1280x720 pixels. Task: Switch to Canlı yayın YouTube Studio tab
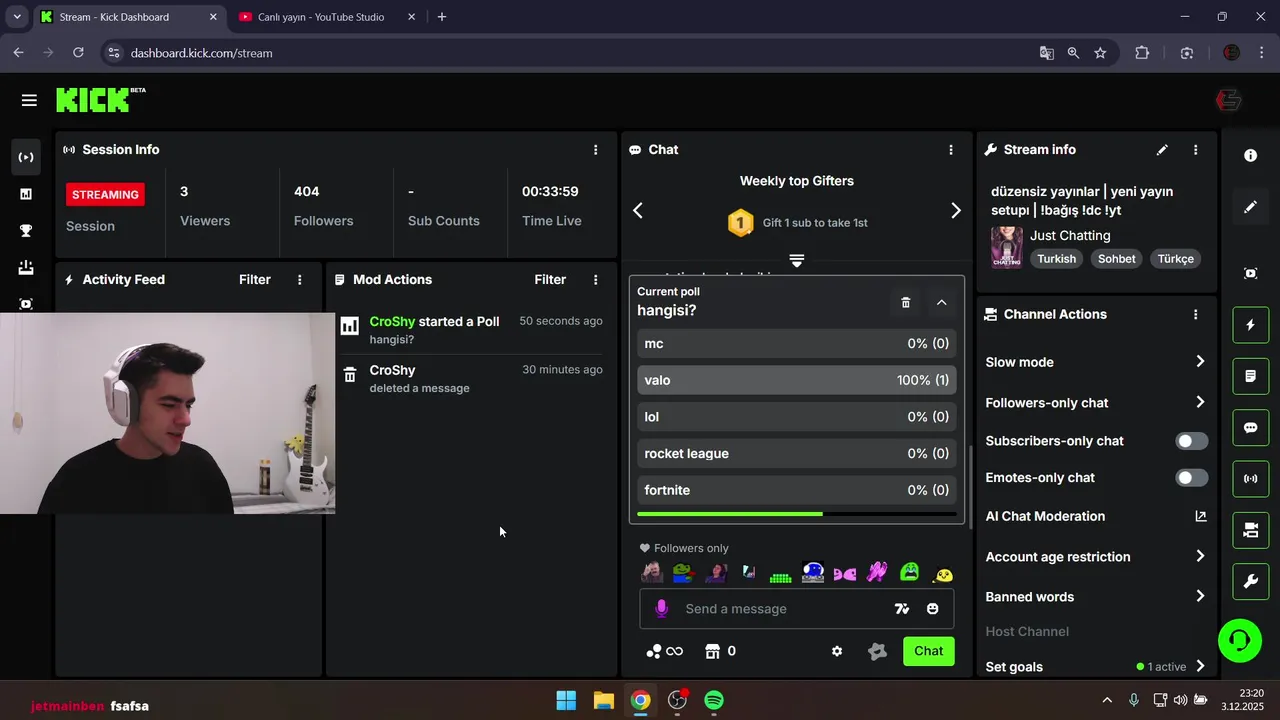coord(323,17)
